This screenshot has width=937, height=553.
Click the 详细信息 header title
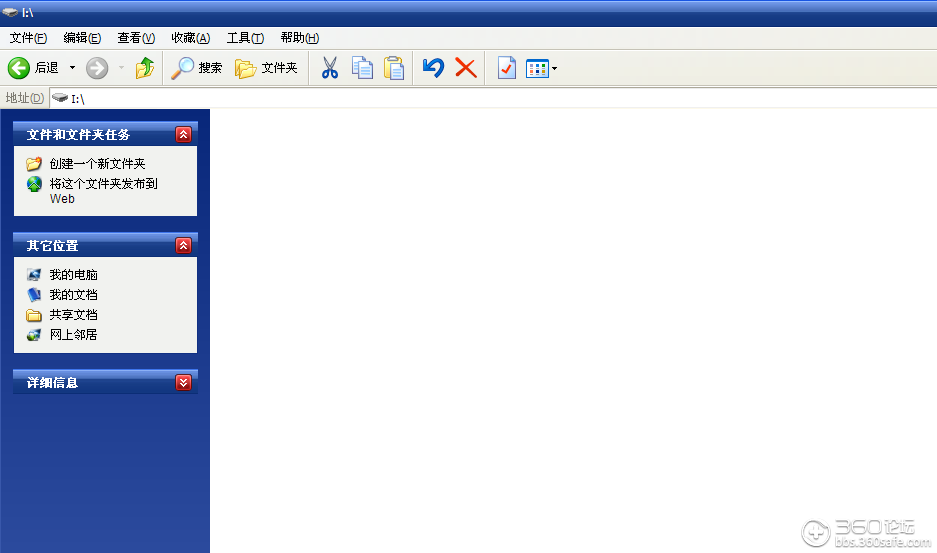click(x=53, y=383)
